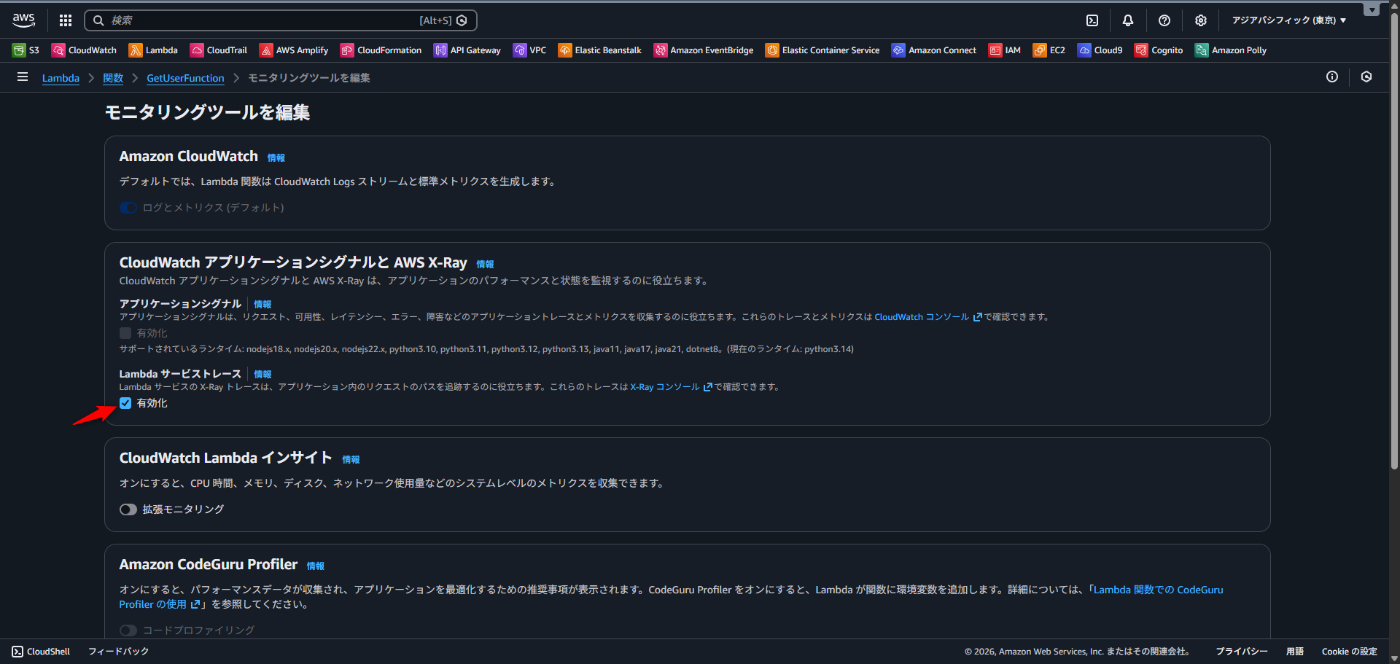Open S3 shortcut in favorites bar

tap(26, 50)
